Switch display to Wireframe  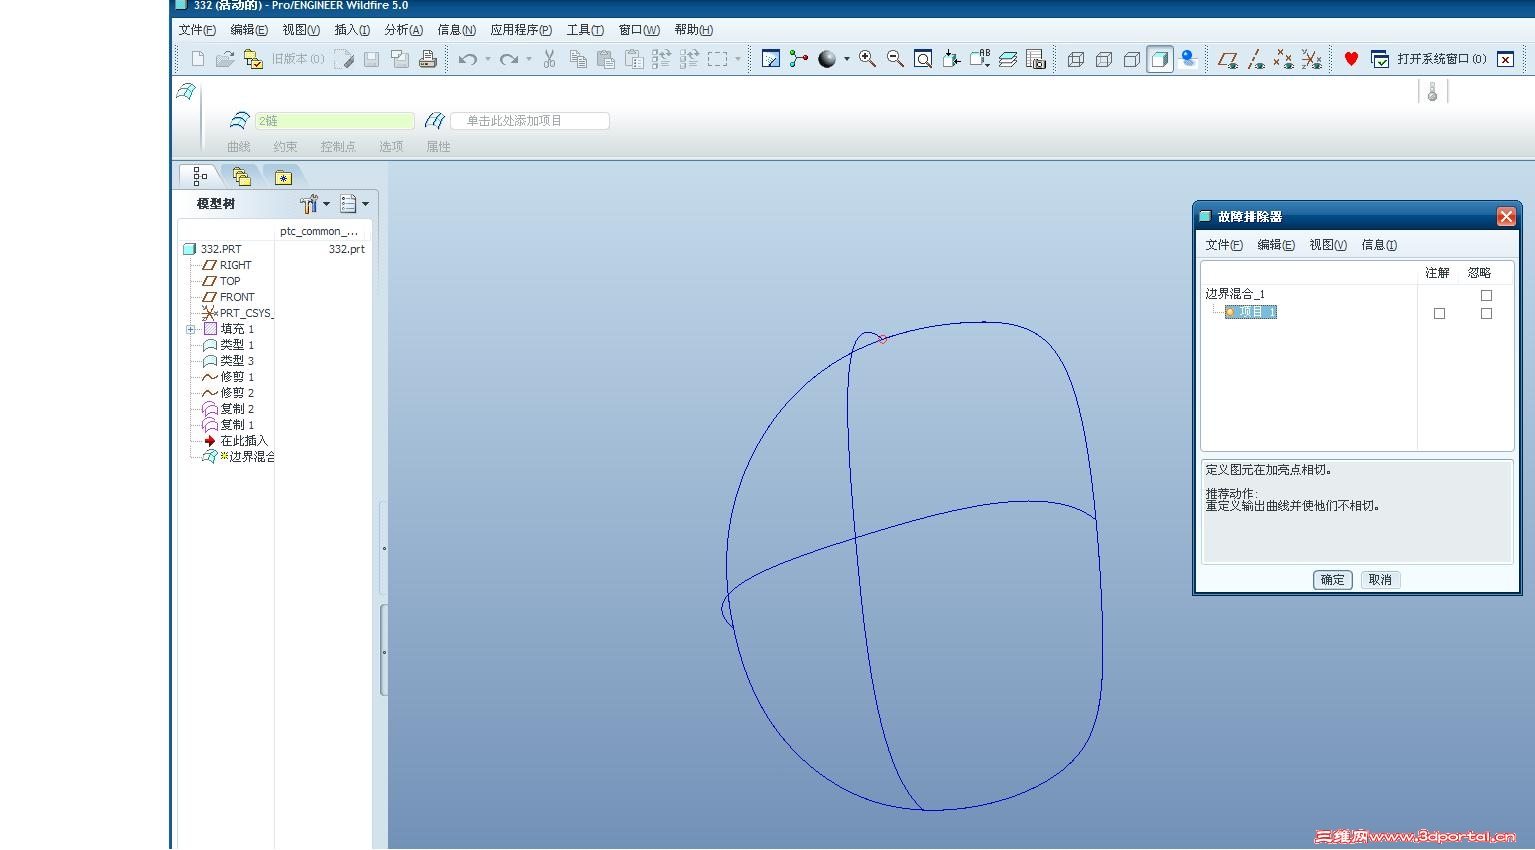tap(1076, 59)
